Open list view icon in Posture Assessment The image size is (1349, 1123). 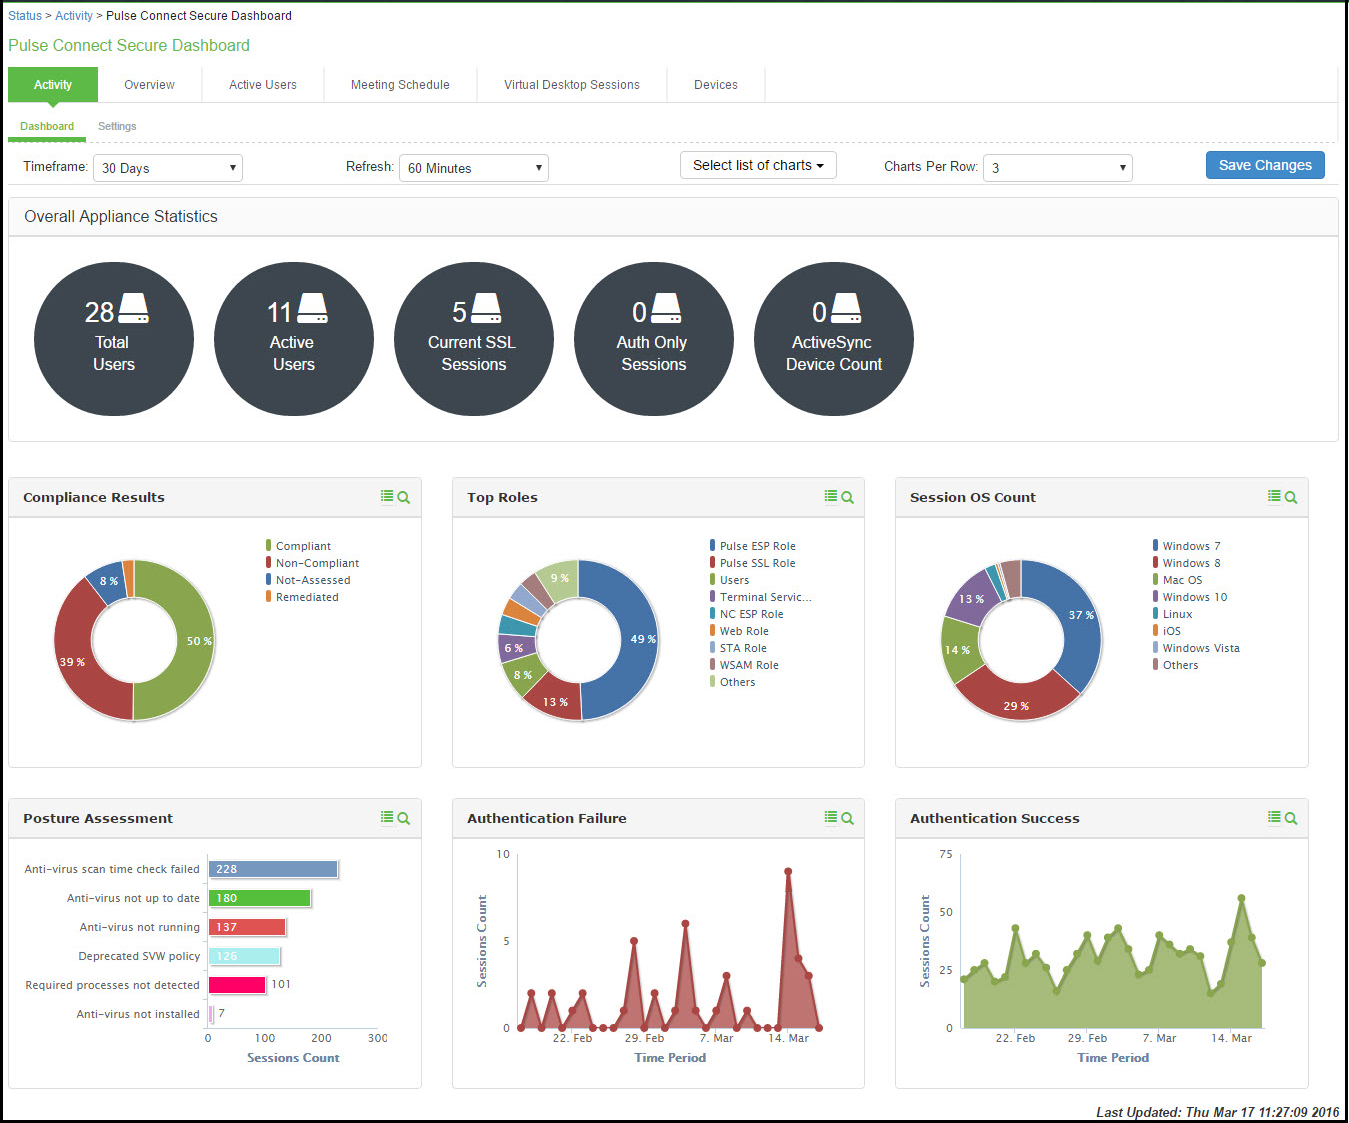coord(387,817)
